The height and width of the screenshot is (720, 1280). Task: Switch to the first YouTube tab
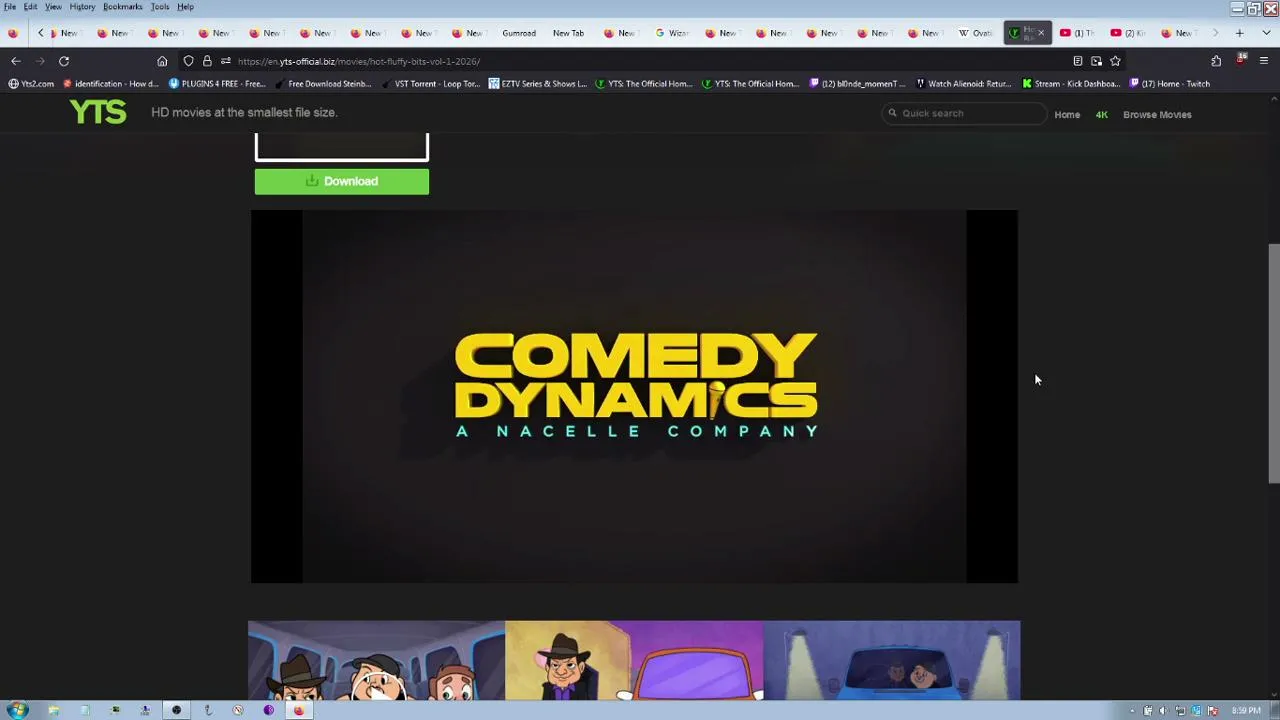(x=1078, y=33)
